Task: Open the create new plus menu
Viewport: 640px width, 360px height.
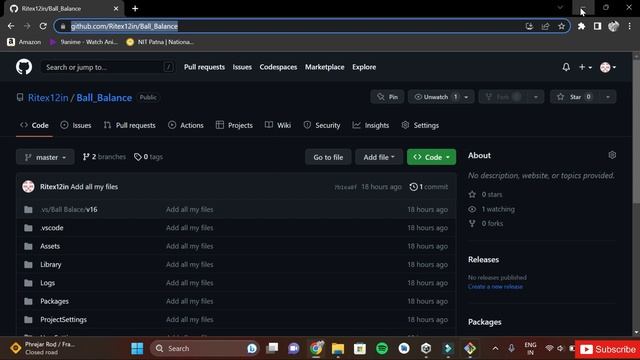Action: pos(585,67)
